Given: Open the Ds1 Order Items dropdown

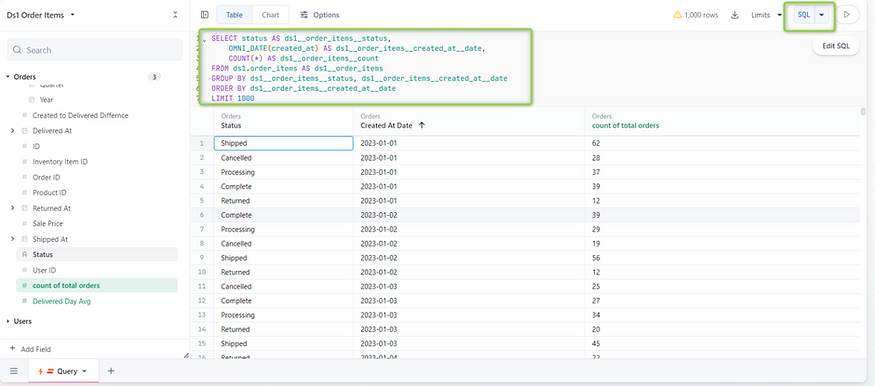Looking at the screenshot, I should coord(40,15).
